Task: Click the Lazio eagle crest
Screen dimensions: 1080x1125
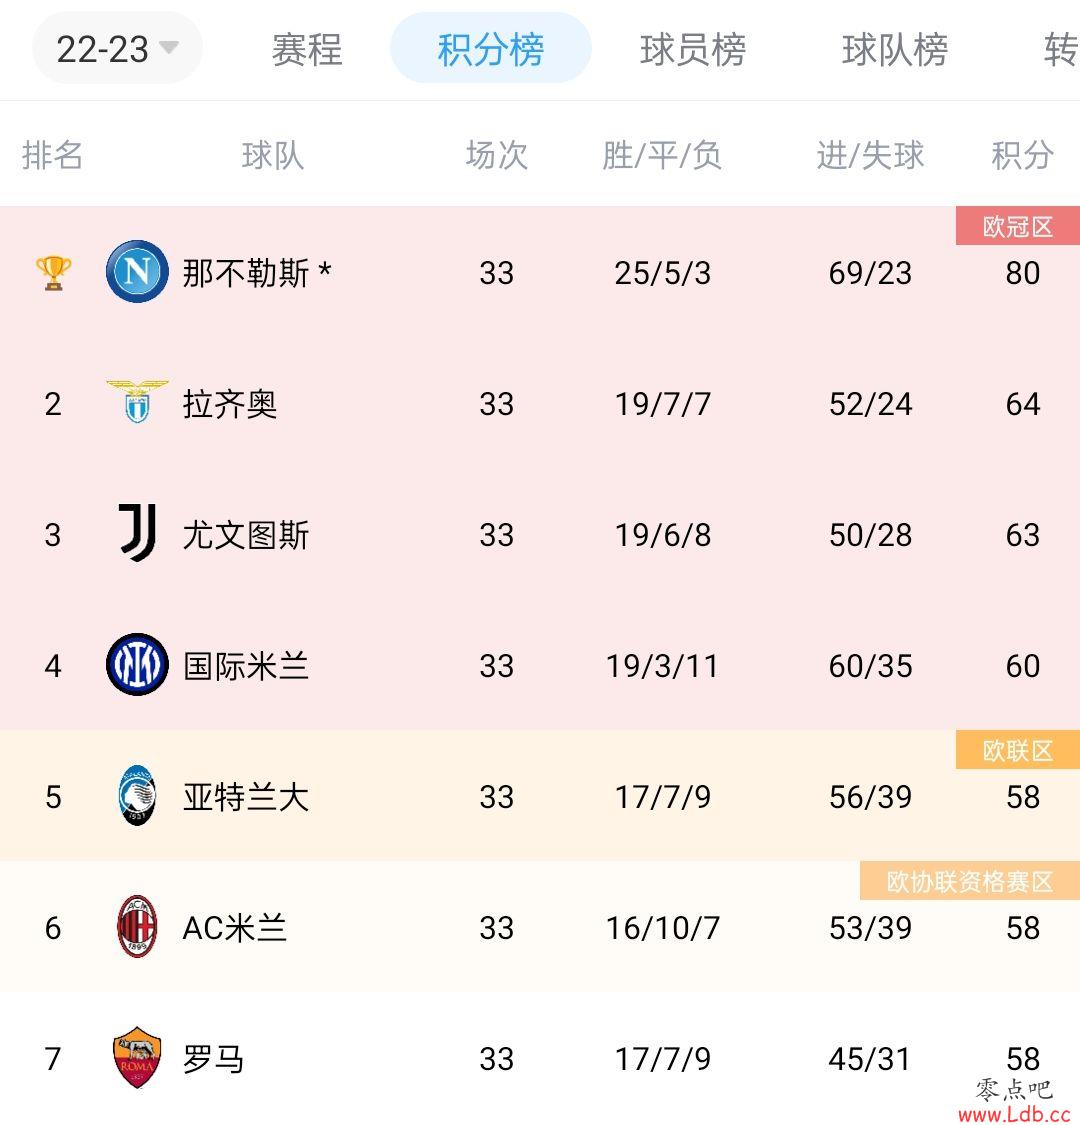Action: click(137, 402)
